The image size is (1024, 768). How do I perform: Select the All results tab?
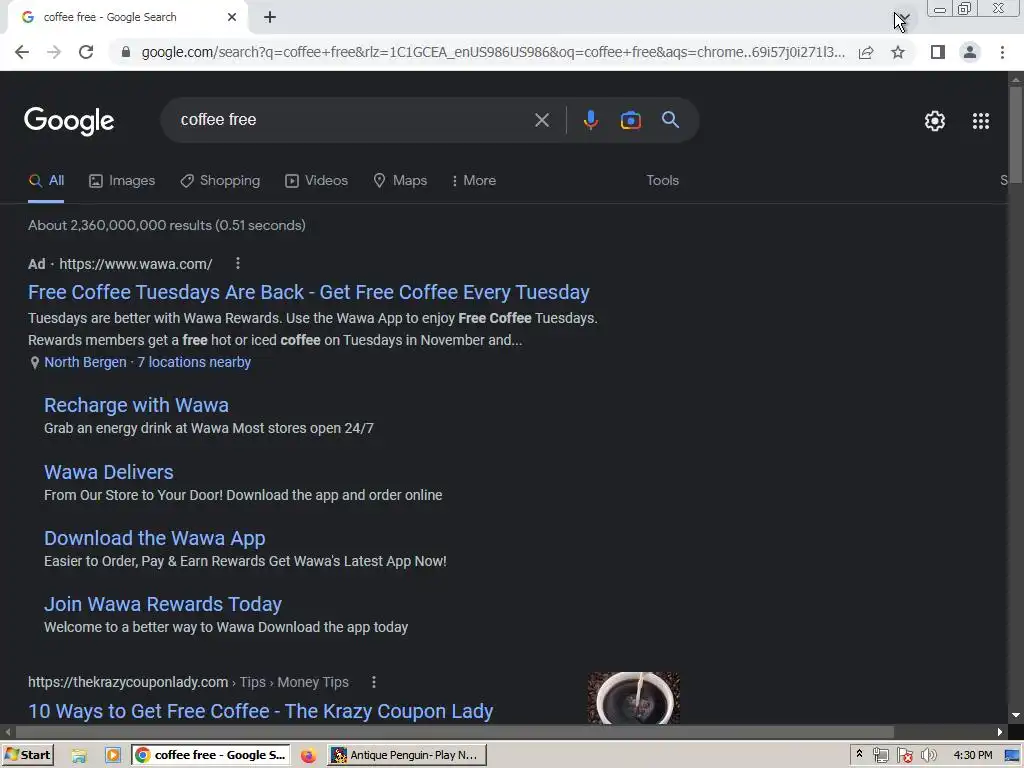tap(46, 181)
